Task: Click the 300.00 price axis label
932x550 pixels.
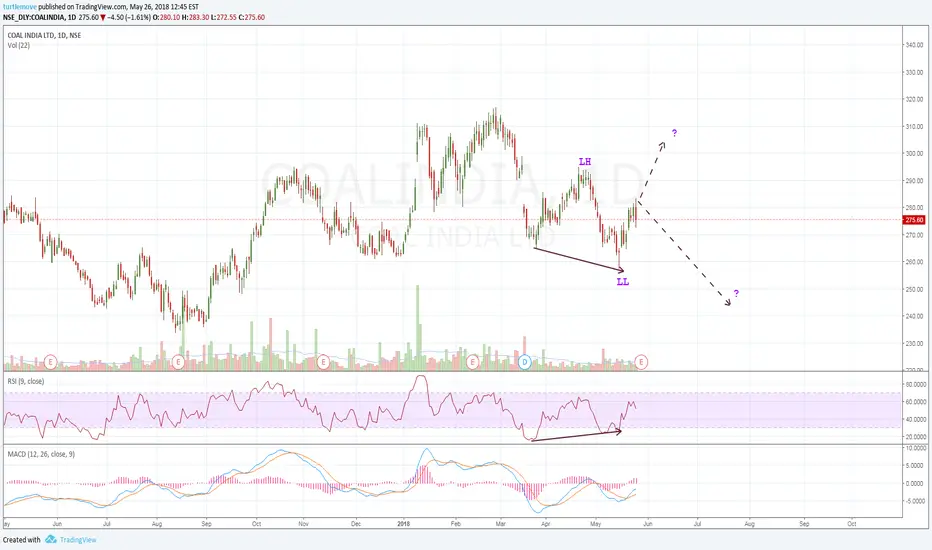Action: [914, 153]
